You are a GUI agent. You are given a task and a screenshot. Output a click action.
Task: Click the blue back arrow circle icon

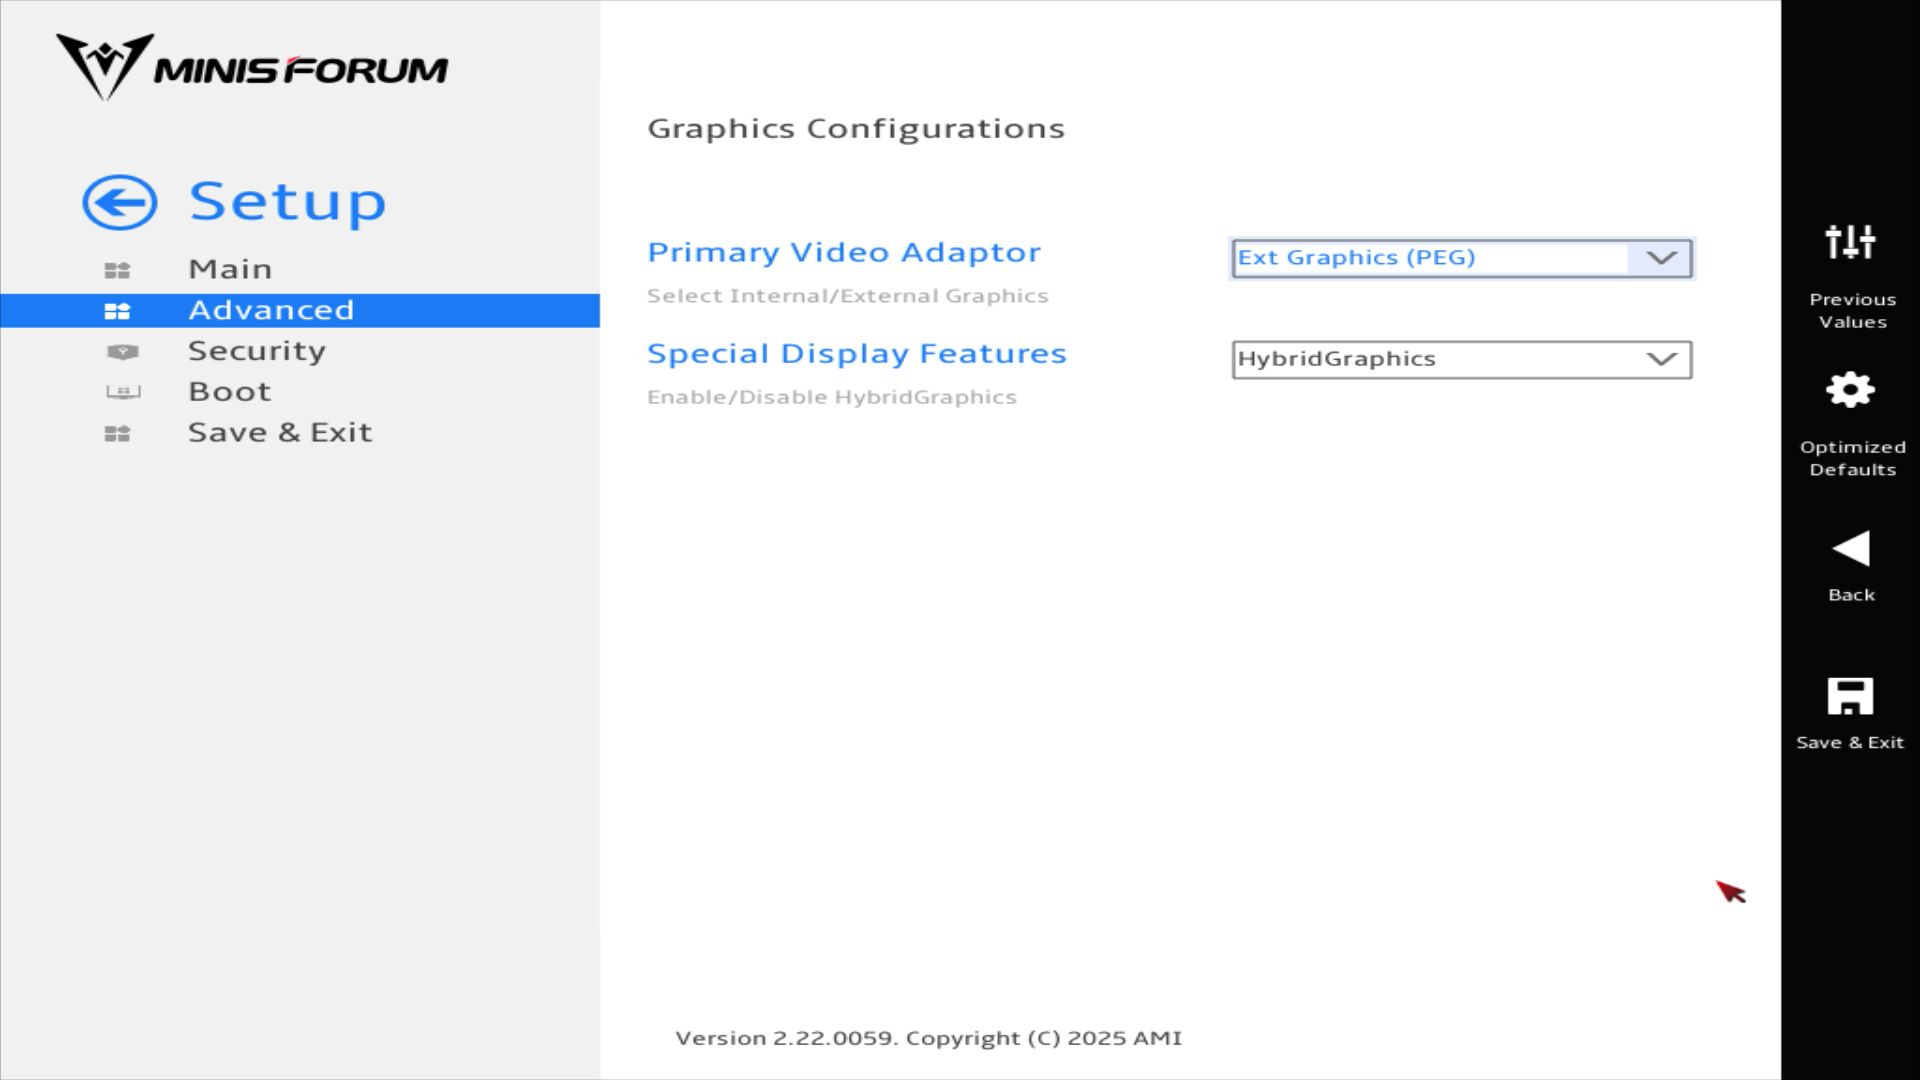120,203
